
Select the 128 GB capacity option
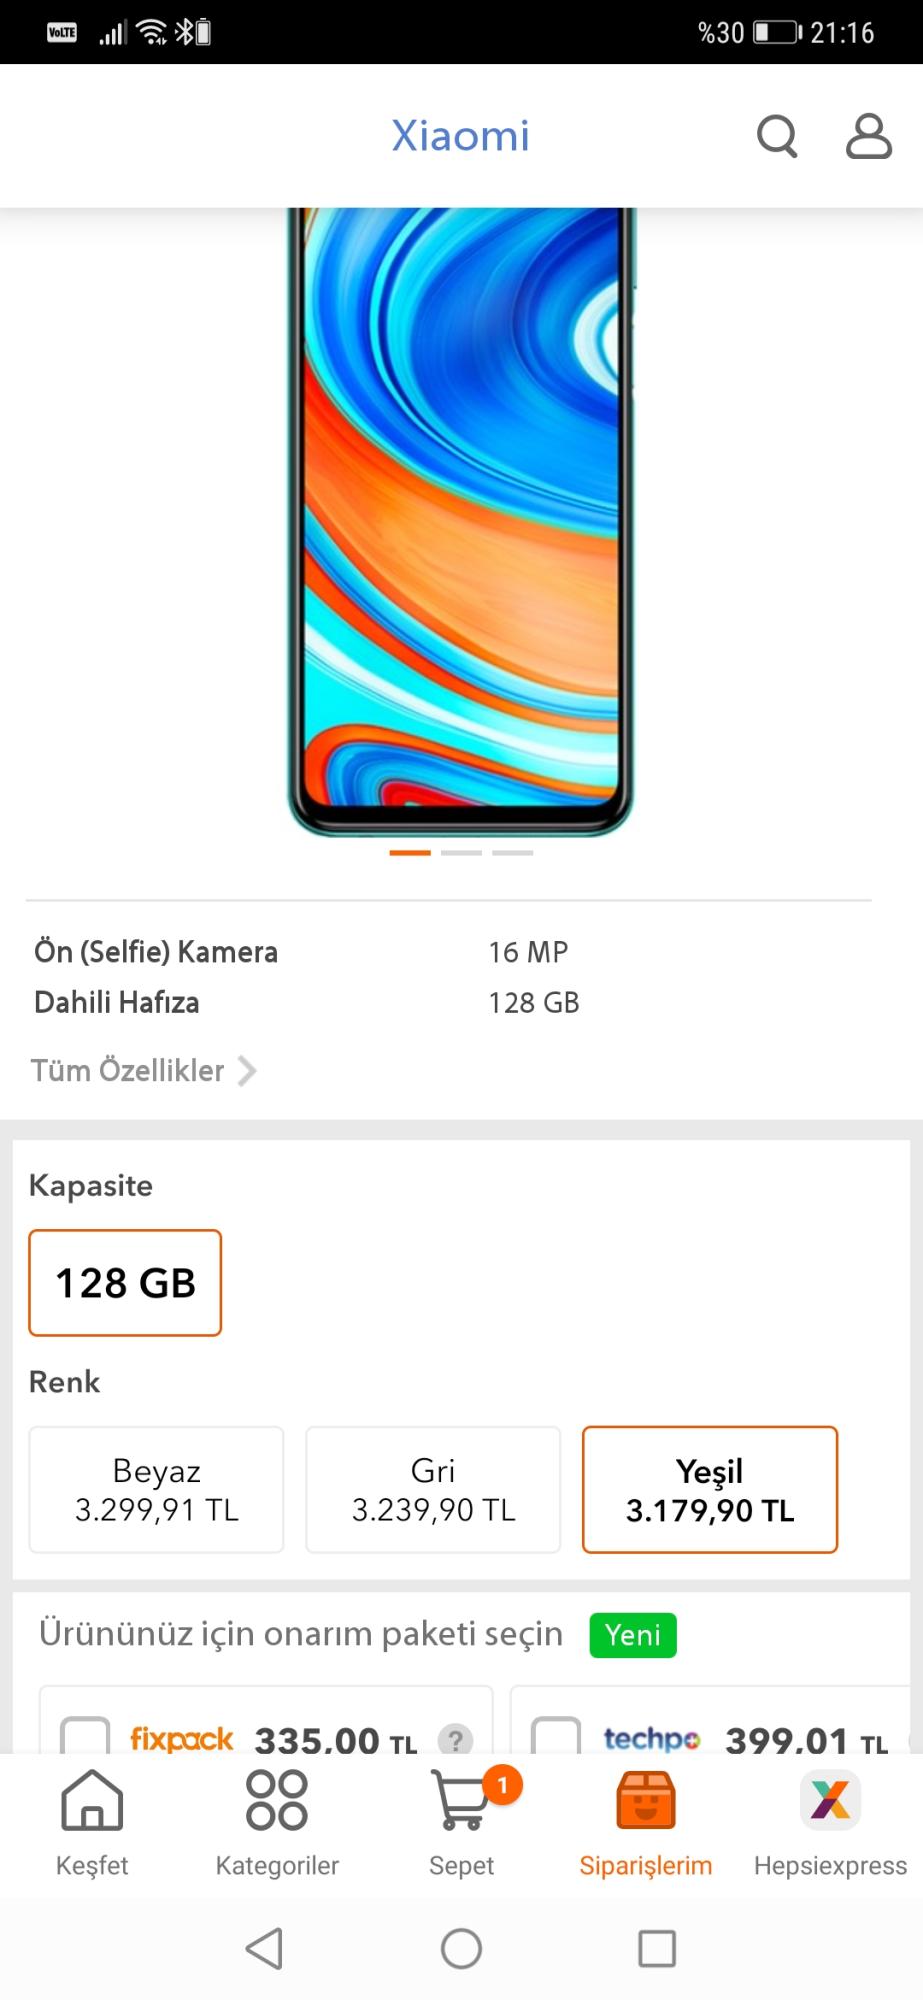point(125,1283)
